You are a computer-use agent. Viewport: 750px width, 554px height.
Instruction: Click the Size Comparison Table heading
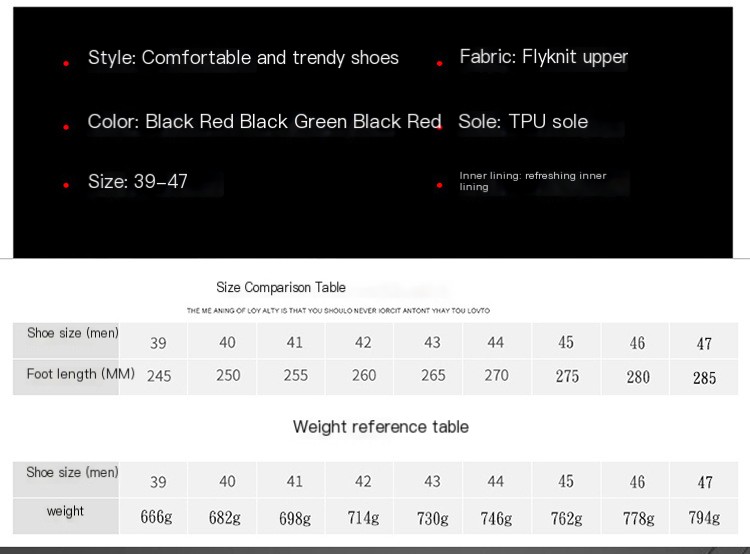click(x=281, y=287)
